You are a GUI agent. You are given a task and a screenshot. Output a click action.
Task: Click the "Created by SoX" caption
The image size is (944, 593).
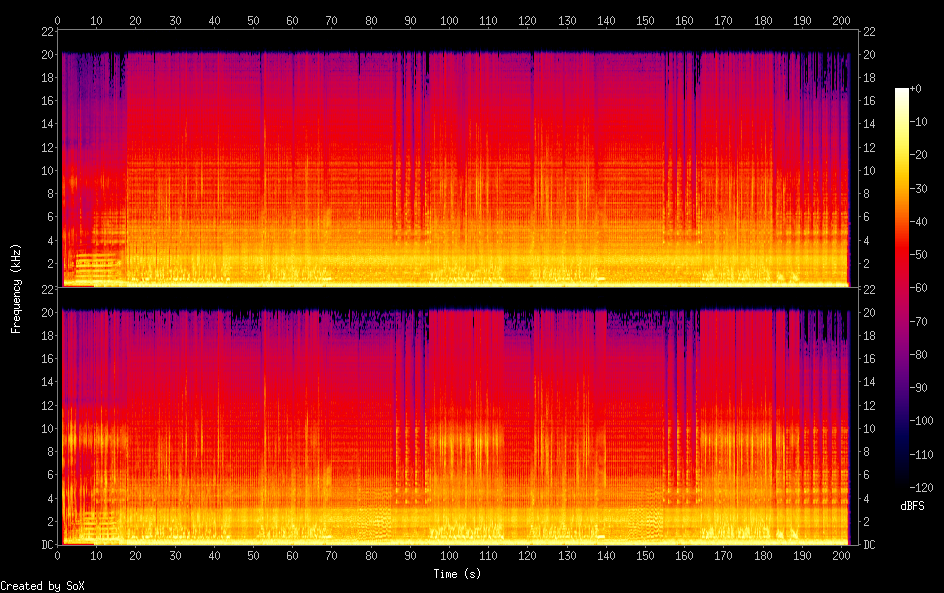[x=42, y=586]
